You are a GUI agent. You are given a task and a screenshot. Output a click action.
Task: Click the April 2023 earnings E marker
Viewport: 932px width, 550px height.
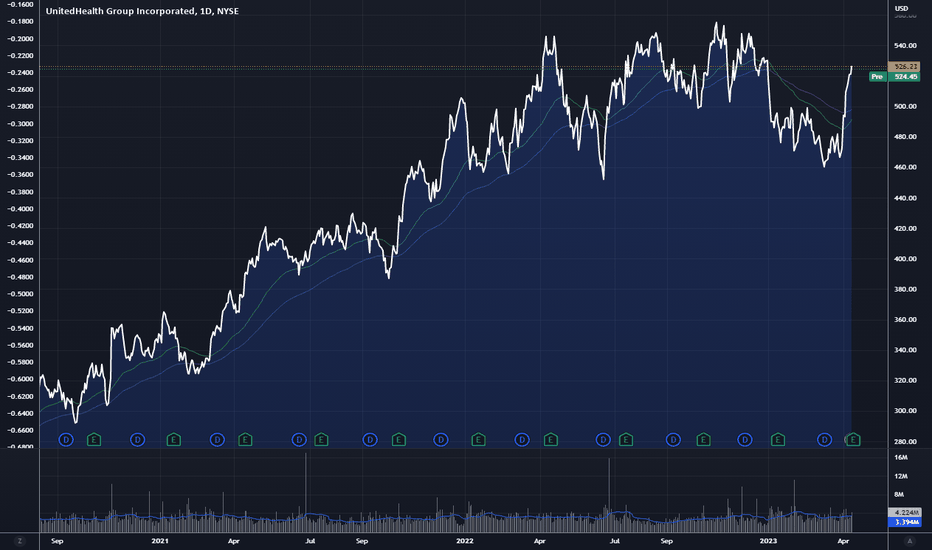(853, 440)
